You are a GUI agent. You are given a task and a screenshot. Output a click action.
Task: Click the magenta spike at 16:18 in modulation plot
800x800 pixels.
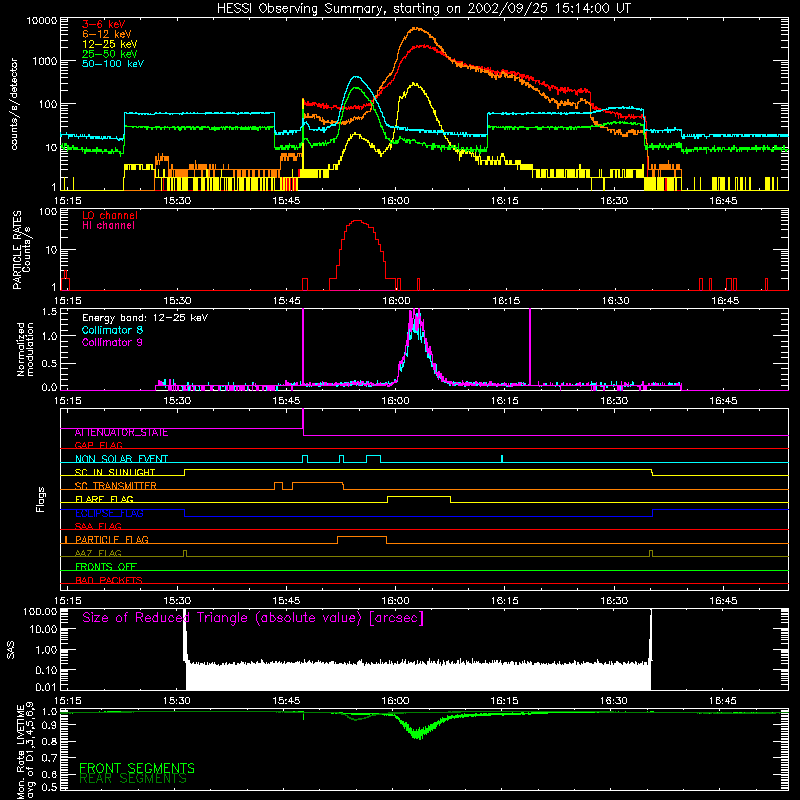coord(530,347)
